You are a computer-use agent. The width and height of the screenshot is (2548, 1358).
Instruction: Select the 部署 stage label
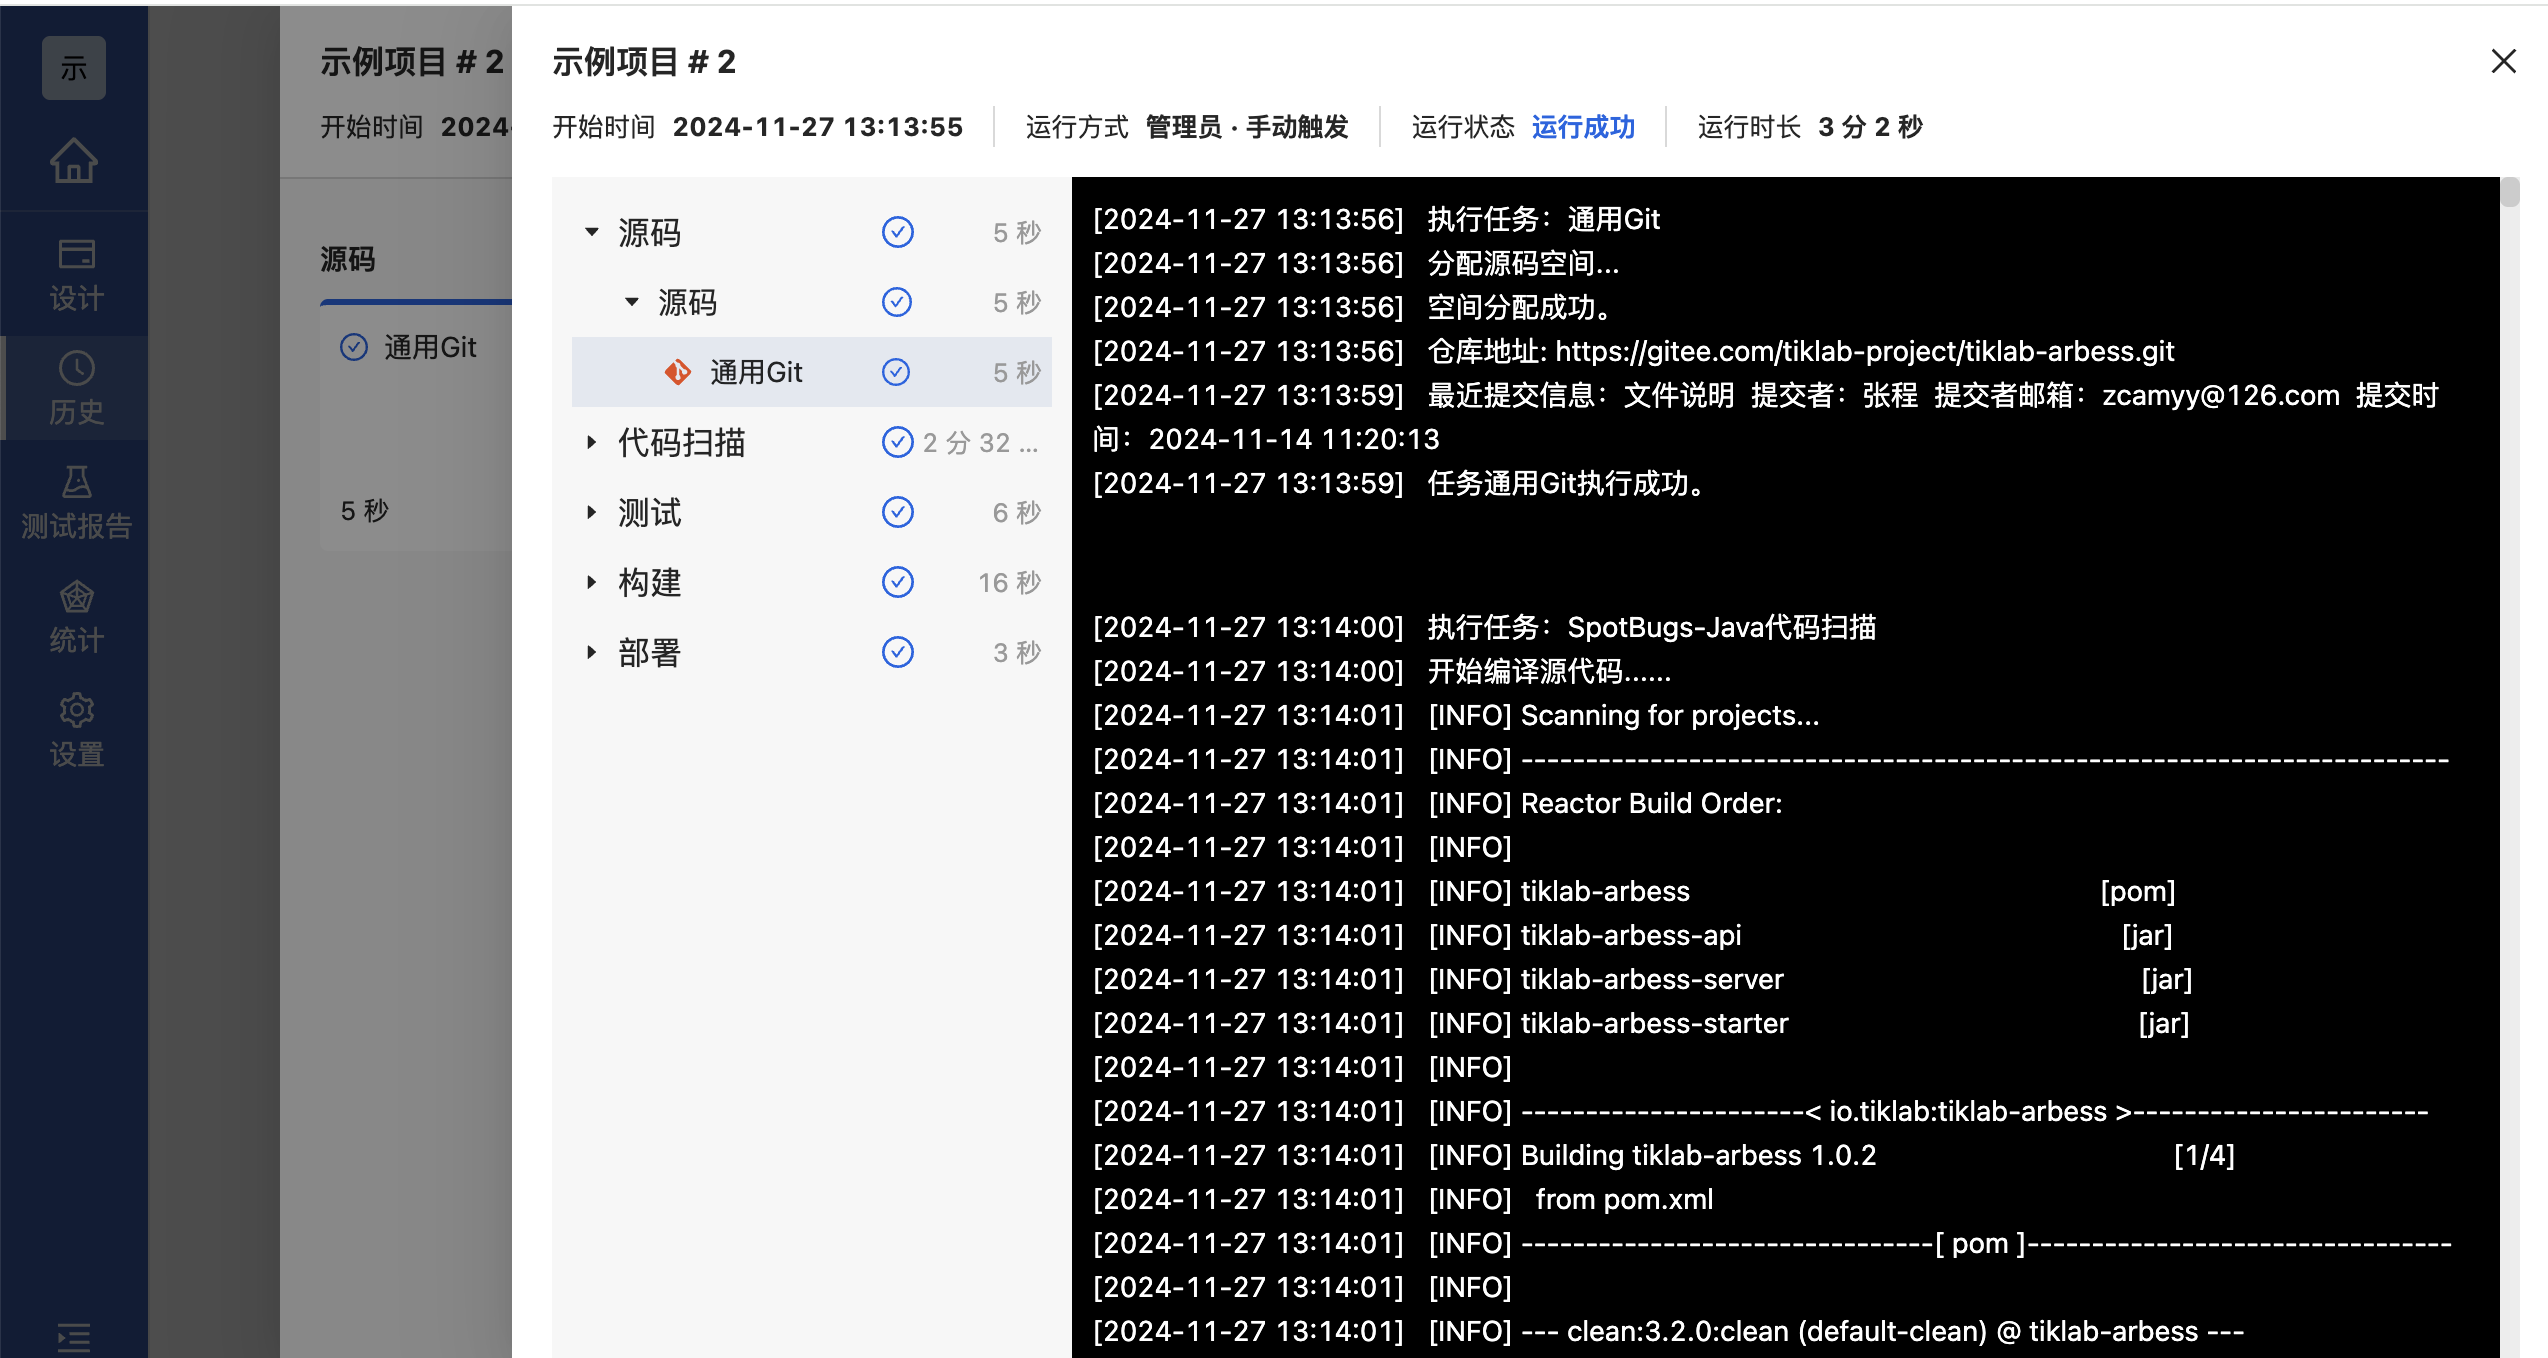coord(650,652)
